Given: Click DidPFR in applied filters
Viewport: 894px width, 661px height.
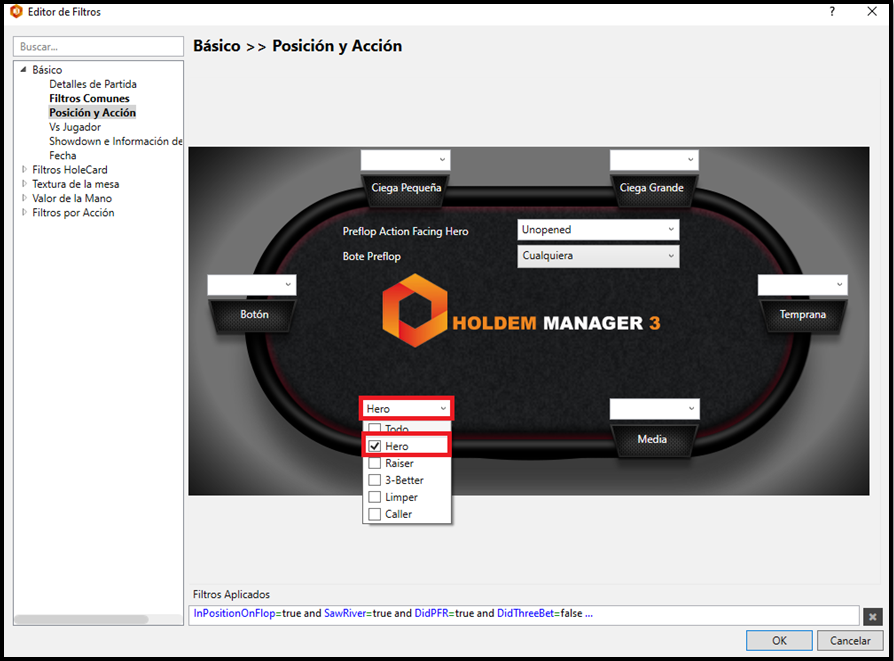Looking at the screenshot, I should [x=432, y=613].
